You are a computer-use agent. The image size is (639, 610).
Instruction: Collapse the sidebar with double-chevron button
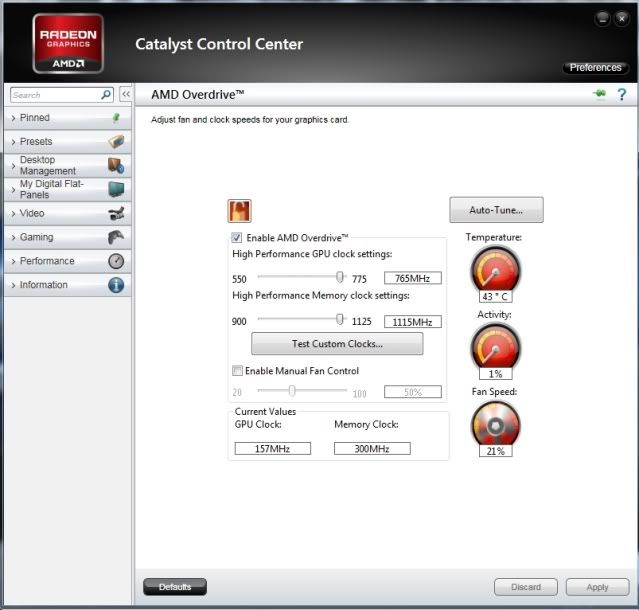click(x=126, y=94)
